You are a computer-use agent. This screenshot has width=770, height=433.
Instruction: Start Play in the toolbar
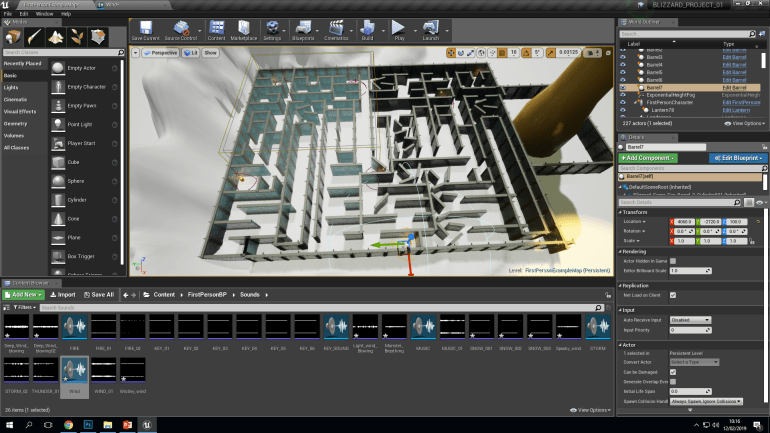point(399,30)
